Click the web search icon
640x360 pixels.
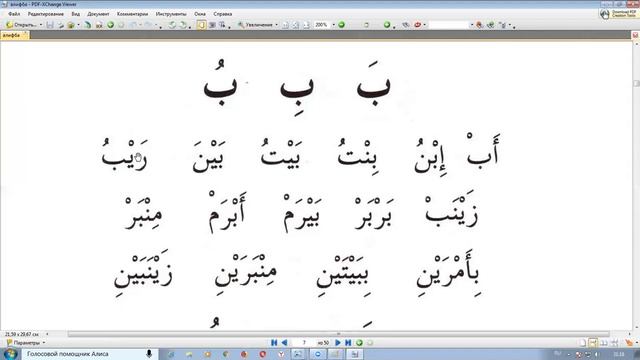click(x=491, y=25)
